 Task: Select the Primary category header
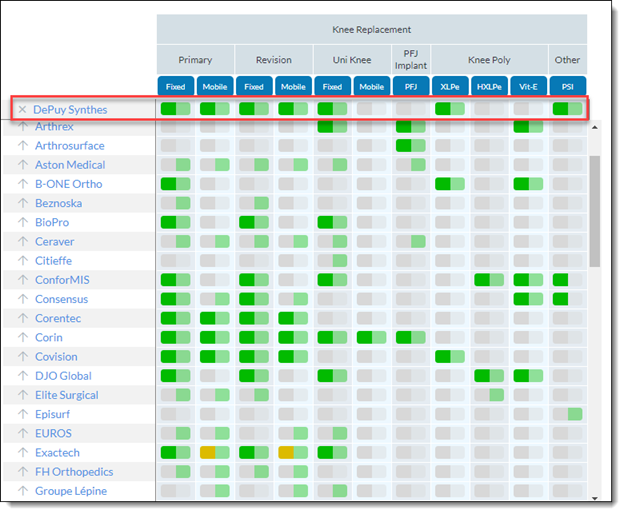pos(195,60)
